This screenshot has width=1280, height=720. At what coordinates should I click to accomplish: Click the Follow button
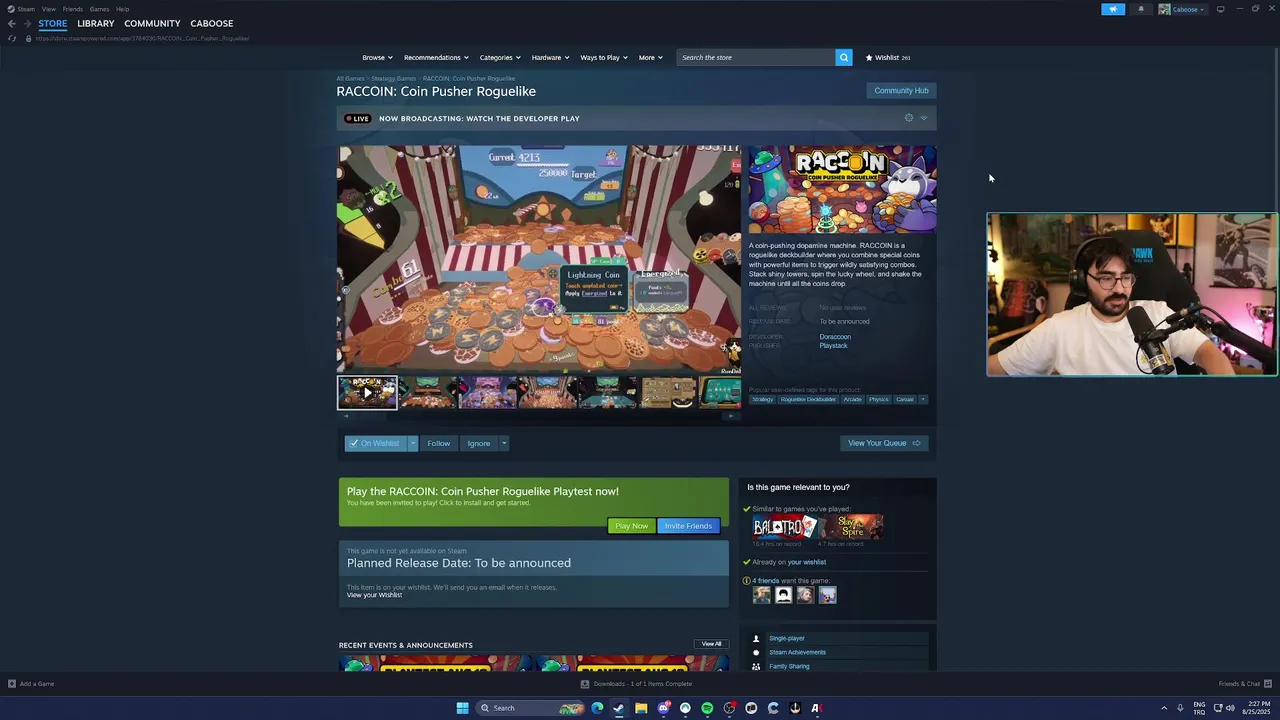pos(439,443)
